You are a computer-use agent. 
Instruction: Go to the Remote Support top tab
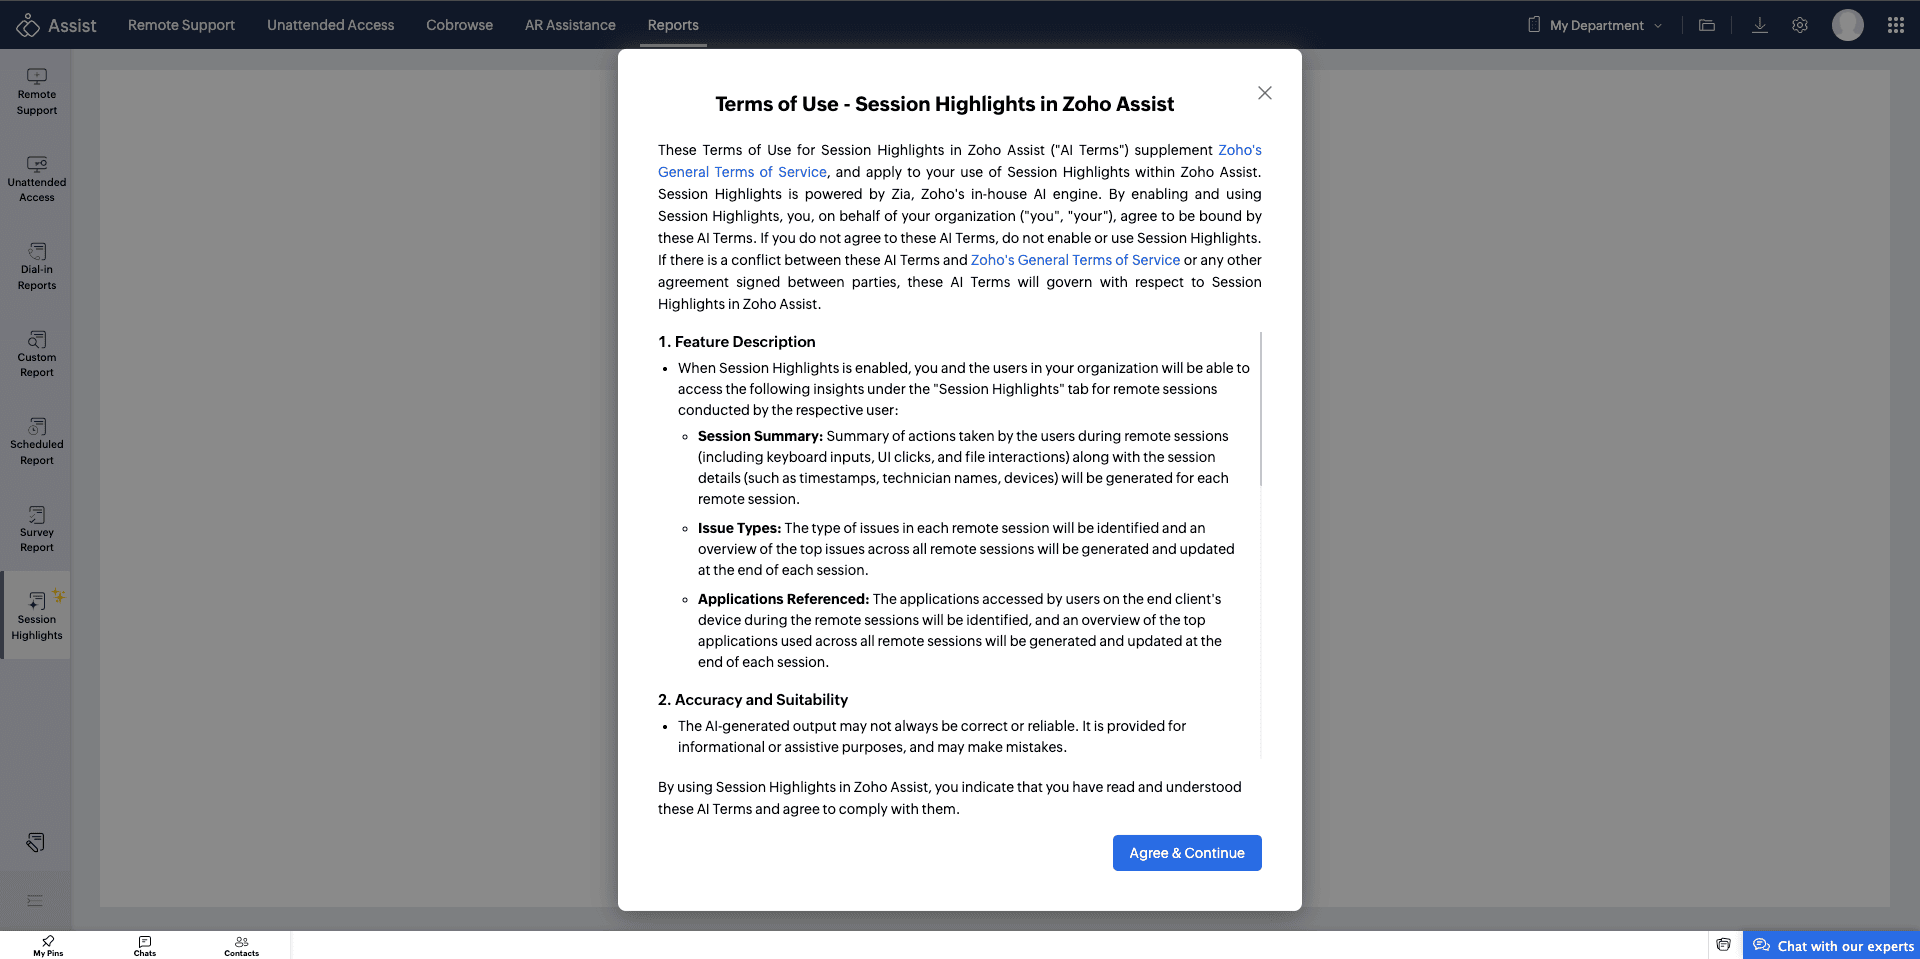(181, 25)
